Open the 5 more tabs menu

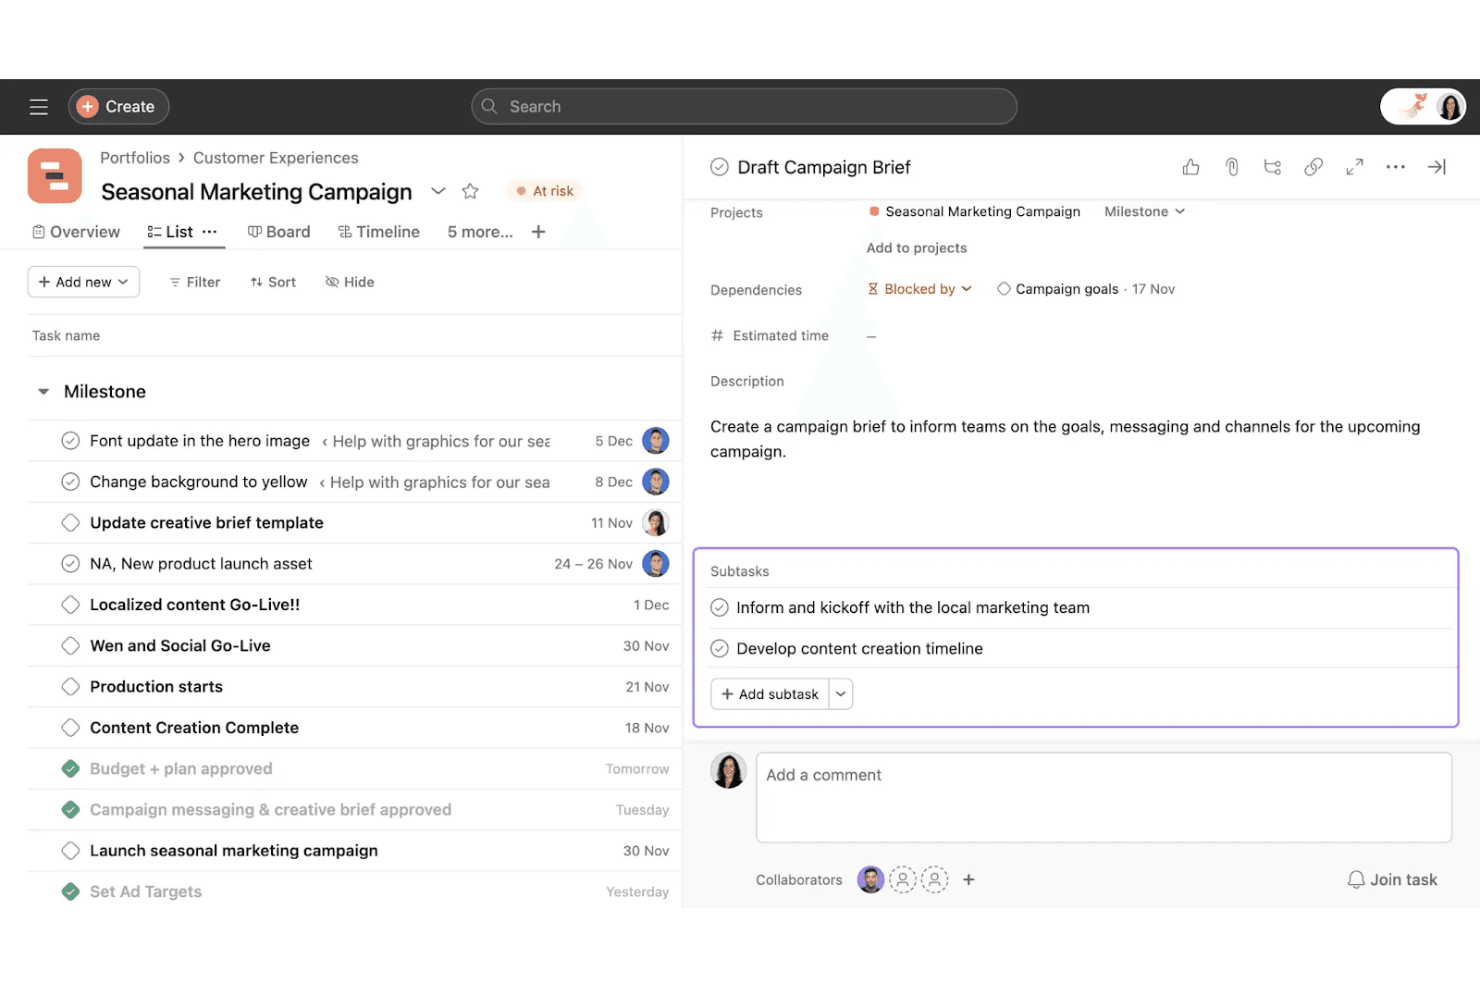pyautogui.click(x=480, y=232)
